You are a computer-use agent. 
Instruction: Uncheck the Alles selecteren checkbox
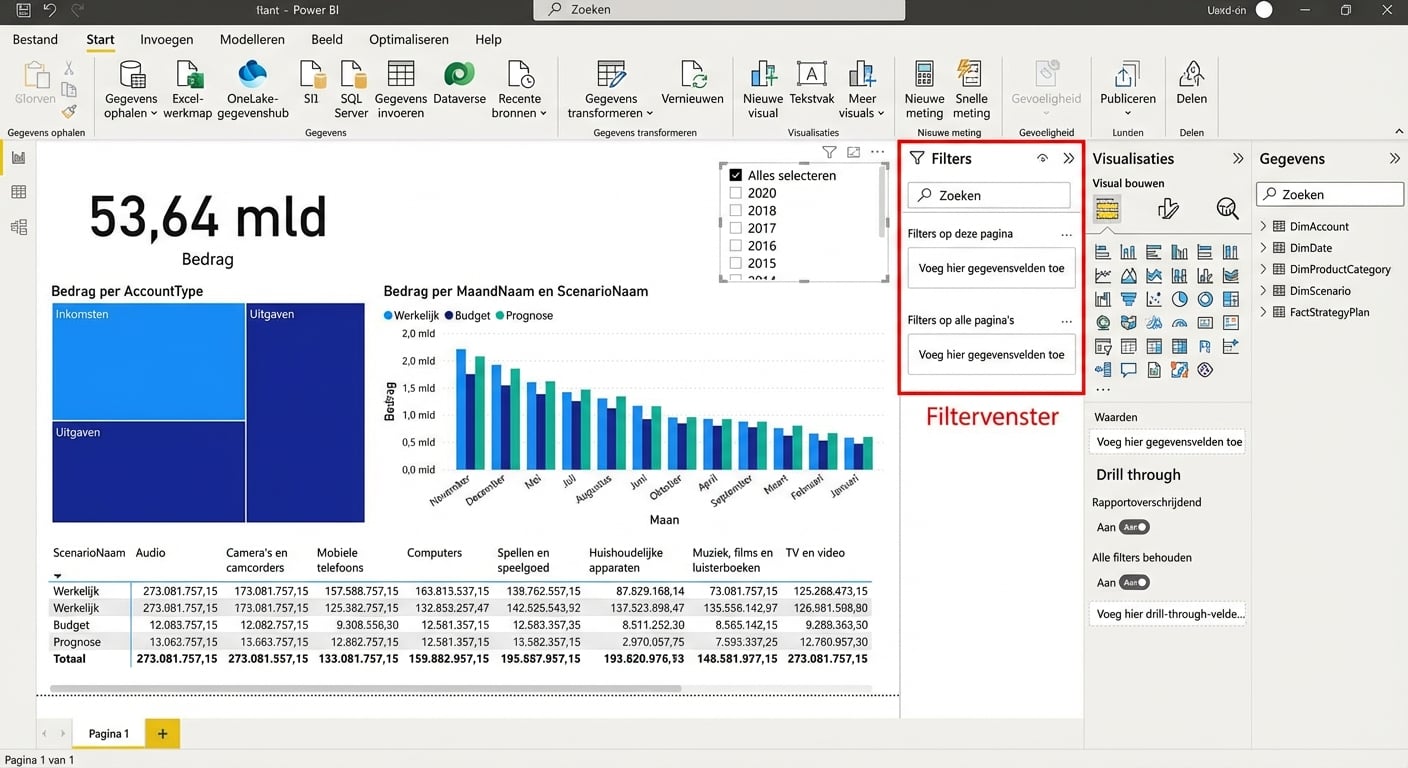tap(736, 175)
